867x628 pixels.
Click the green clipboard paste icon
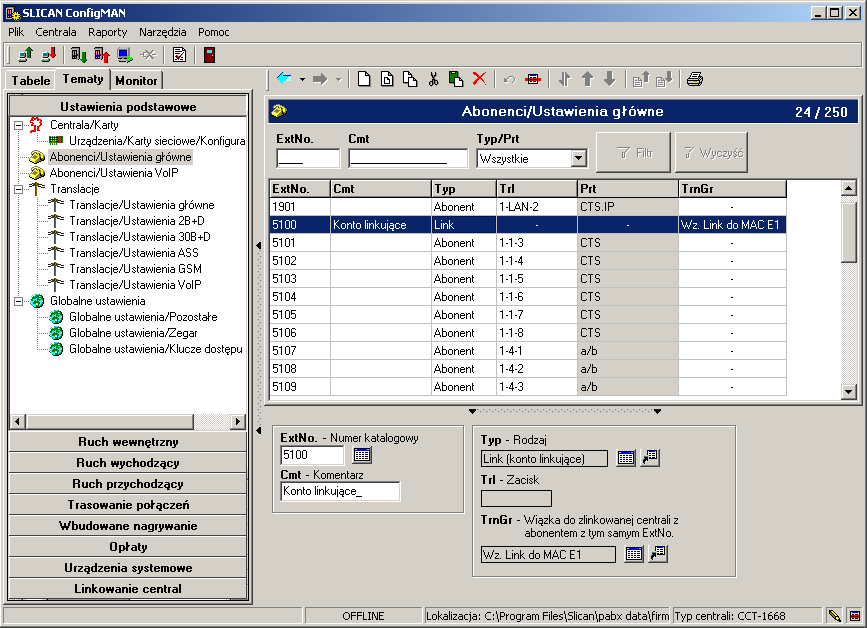click(456, 79)
